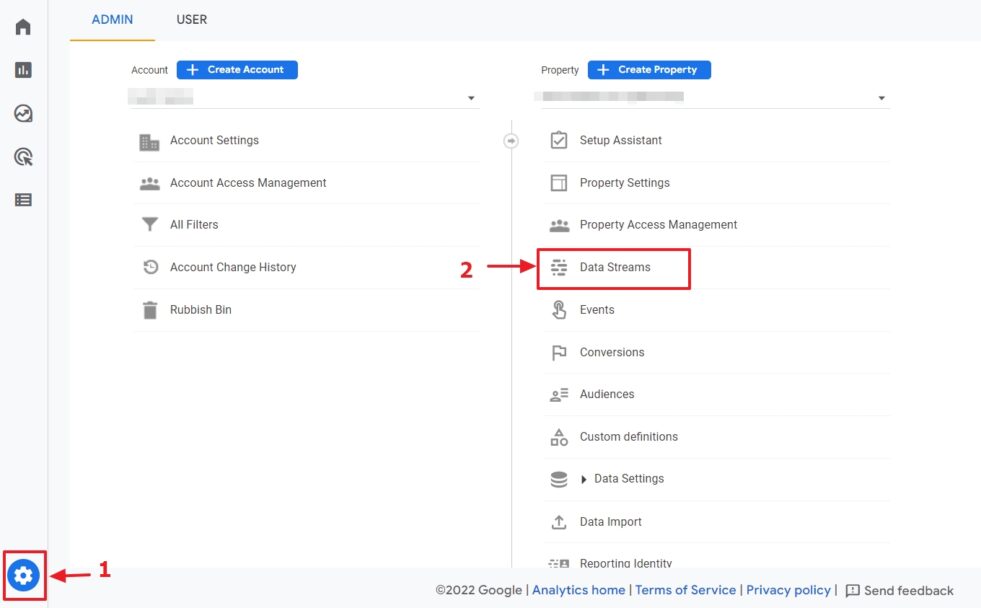
Task: Click the Account Access Management people icon
Action: pyautogui.click(x=150, y=183)
